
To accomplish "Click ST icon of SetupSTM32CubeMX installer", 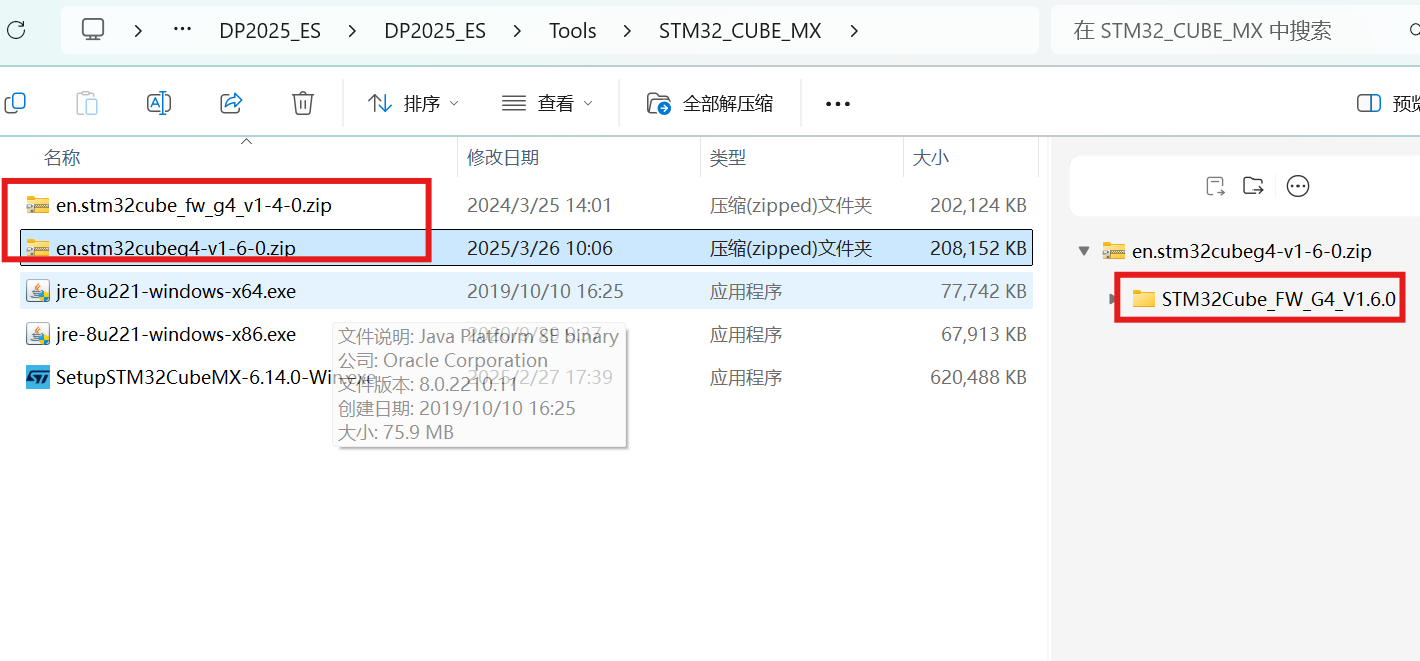I will (38, 378).
